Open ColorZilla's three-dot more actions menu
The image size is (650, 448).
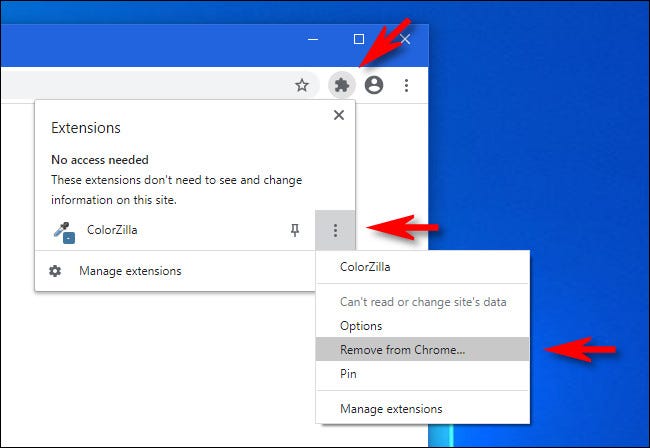coord(335,230)
